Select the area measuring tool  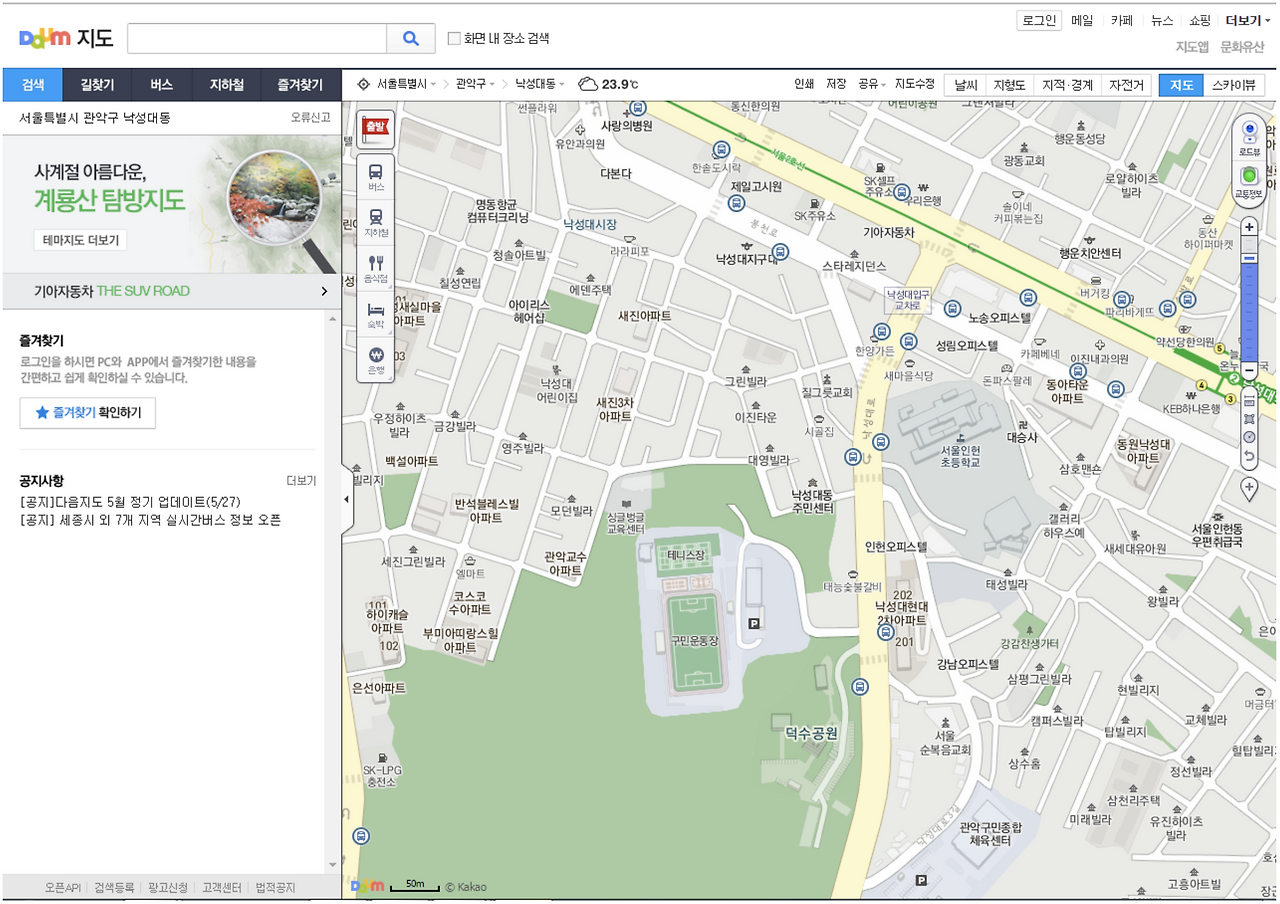[1249, 418]
